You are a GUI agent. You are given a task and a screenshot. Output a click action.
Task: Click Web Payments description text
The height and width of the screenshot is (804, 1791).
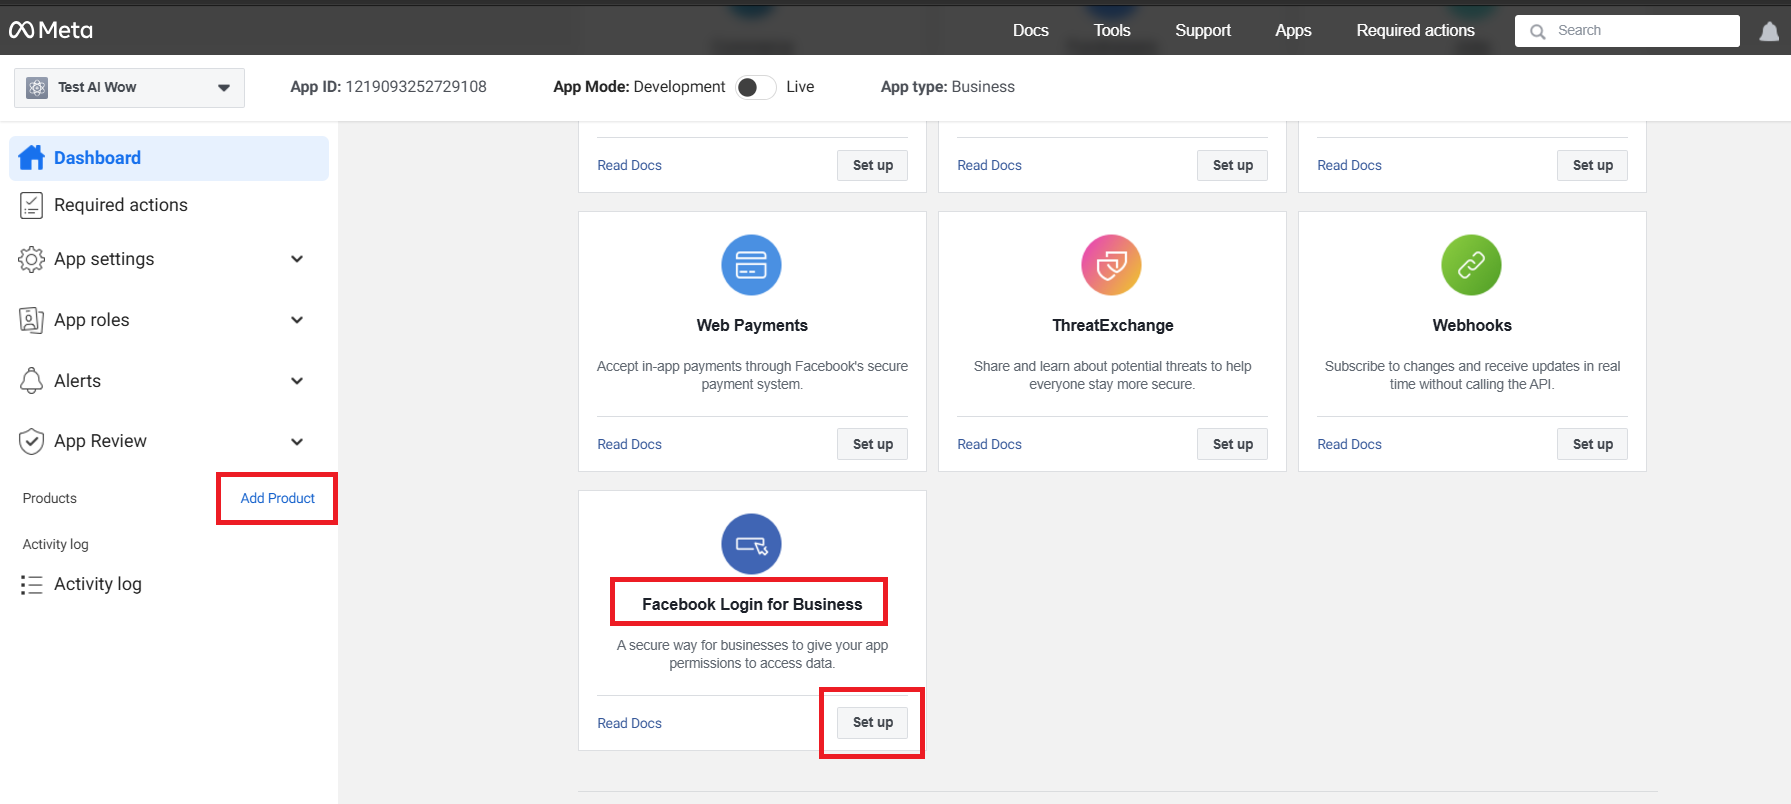[752, 375]
